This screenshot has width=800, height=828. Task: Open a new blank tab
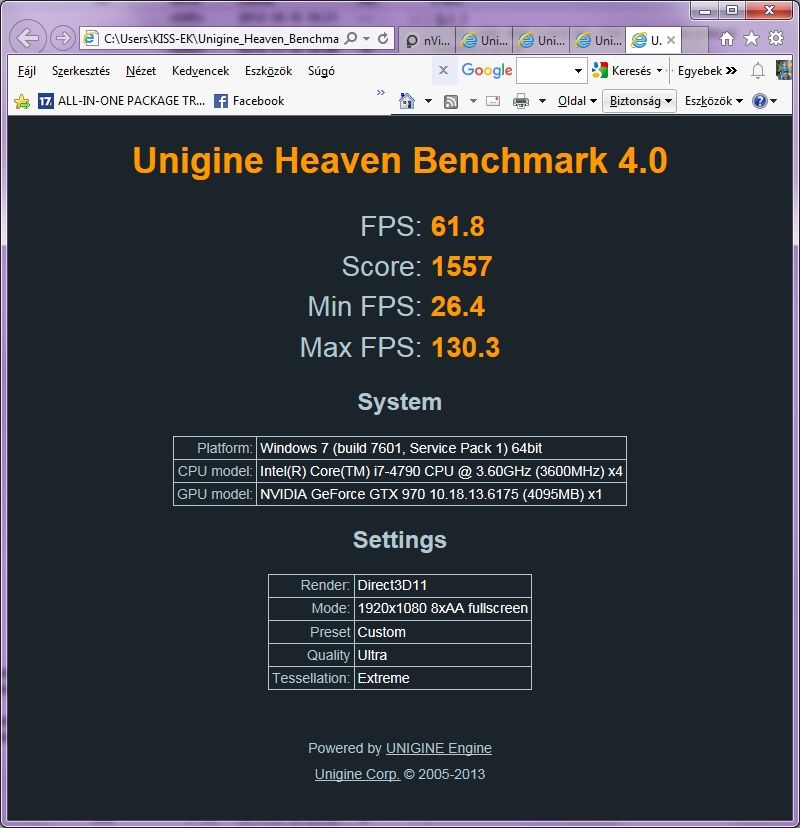click(x=695, y=40)
